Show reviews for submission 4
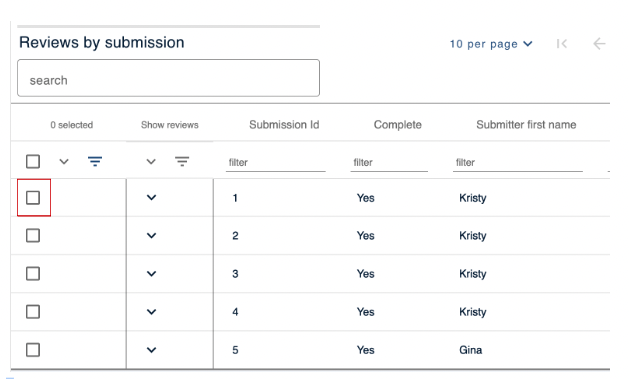This screenshot has height=379, width=629. tap(151, 312)
